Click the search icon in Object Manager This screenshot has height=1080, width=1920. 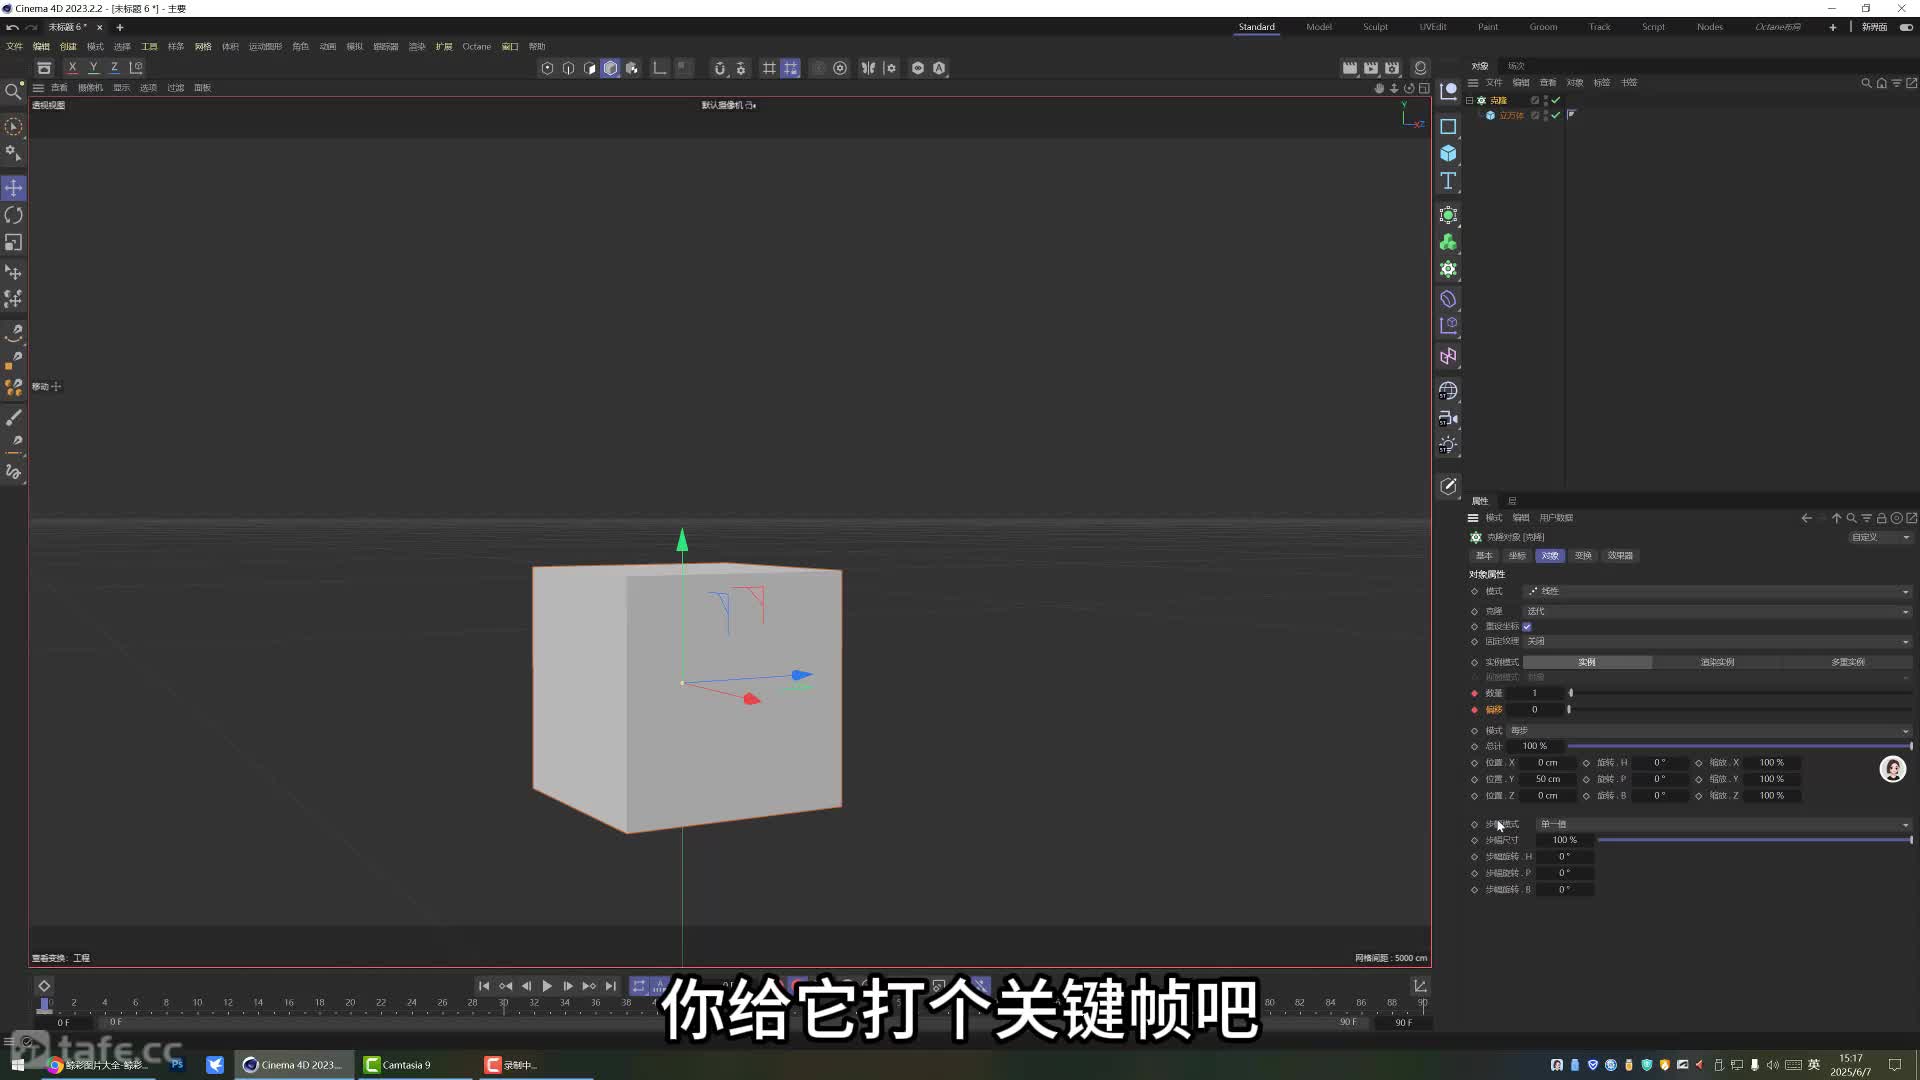pyautogui.click(x=1865, y=83)
